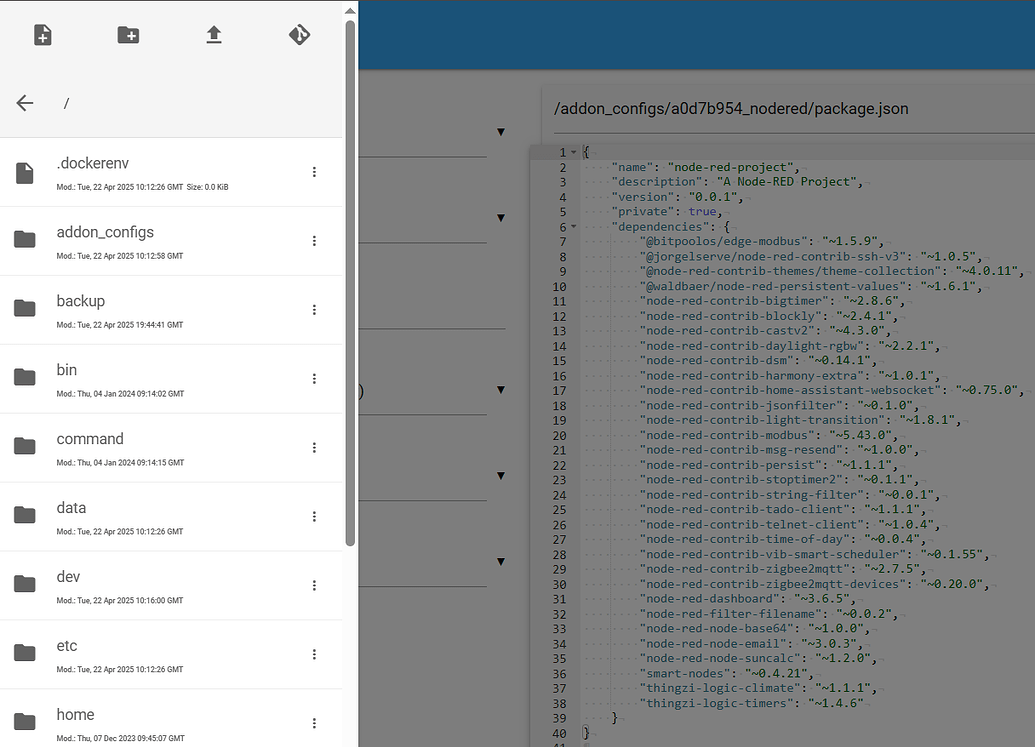
Task: Open the etc folder
Action: click(x=171, y=655)
